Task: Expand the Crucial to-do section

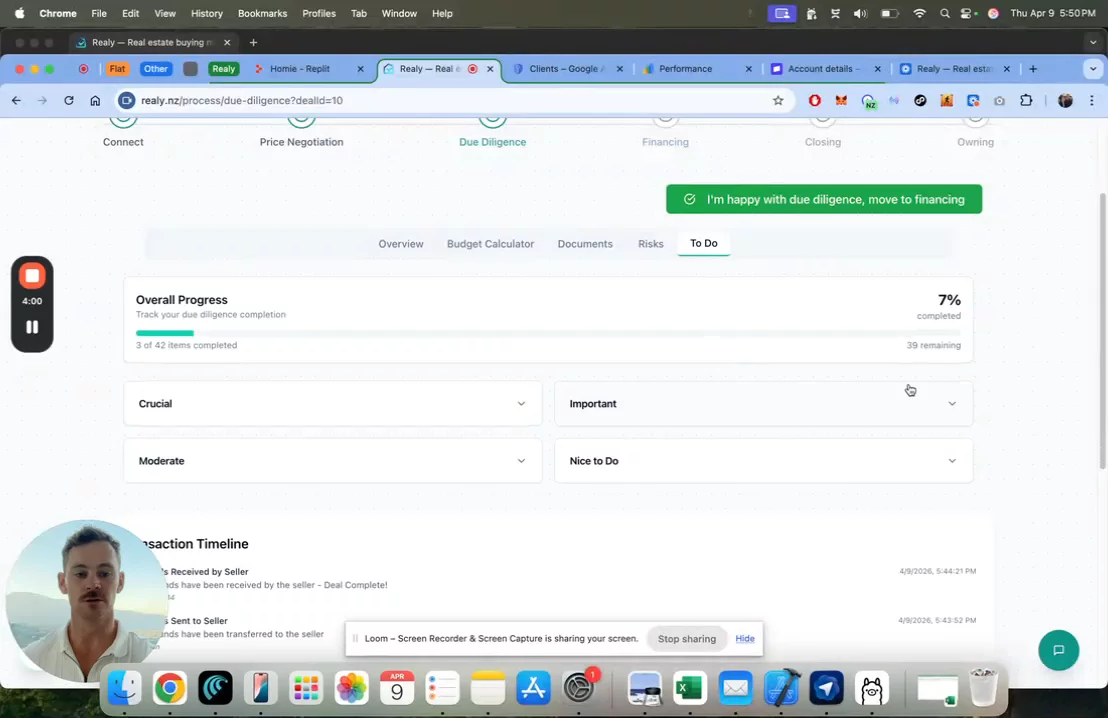Action: pyautogui.click(x=333, y=404)
